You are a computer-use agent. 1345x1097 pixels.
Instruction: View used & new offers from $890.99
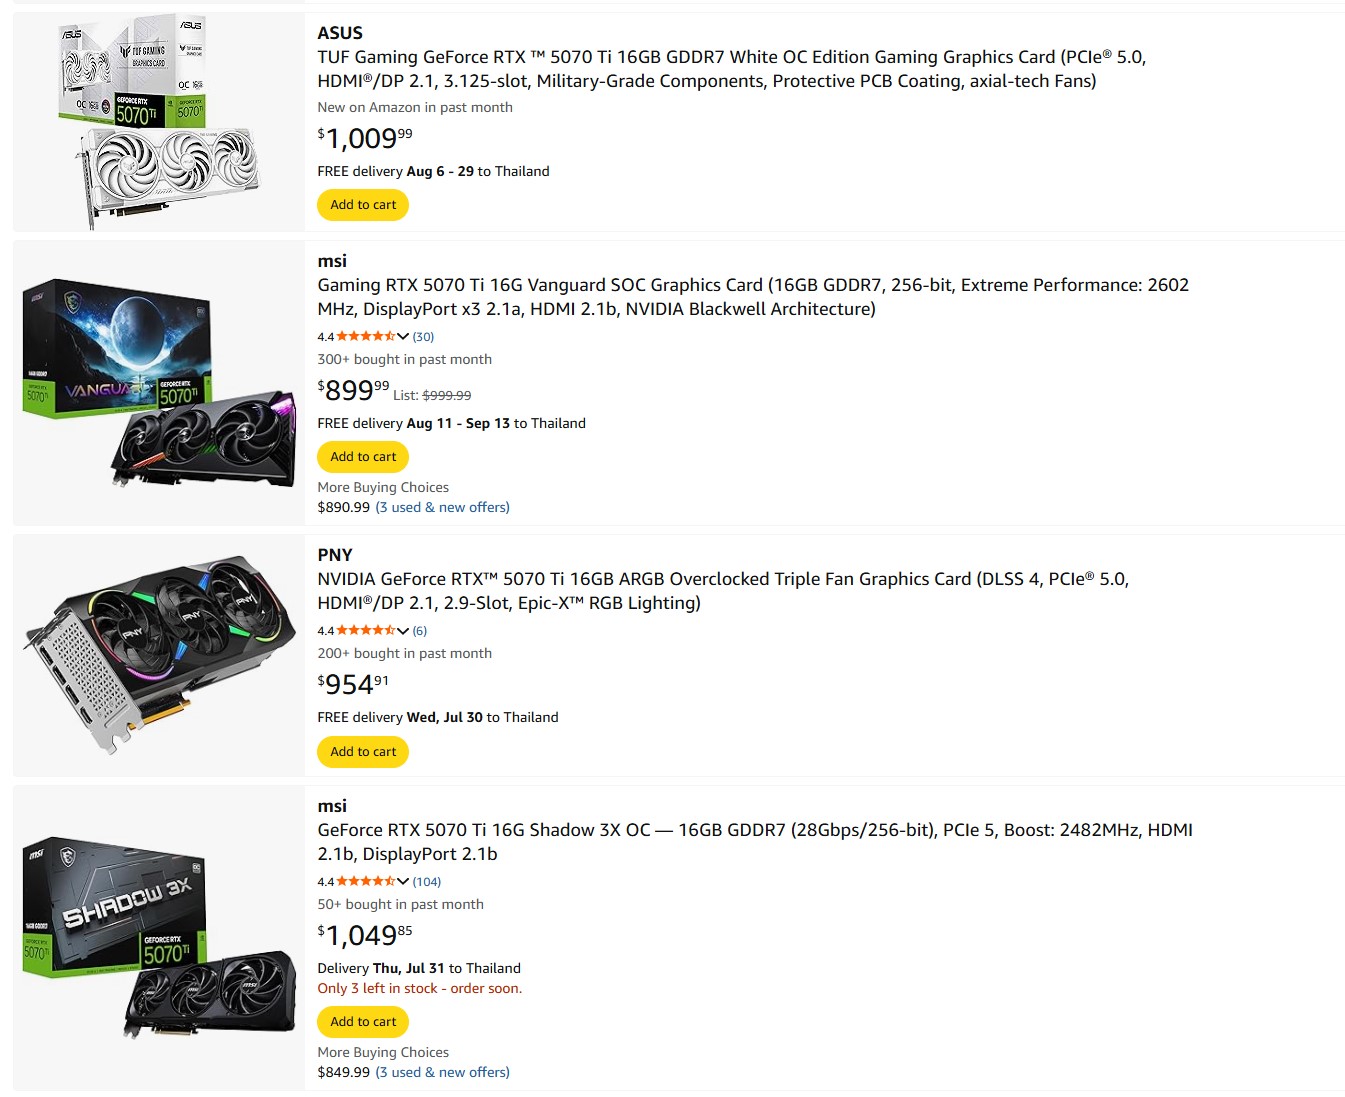[443, 508]
